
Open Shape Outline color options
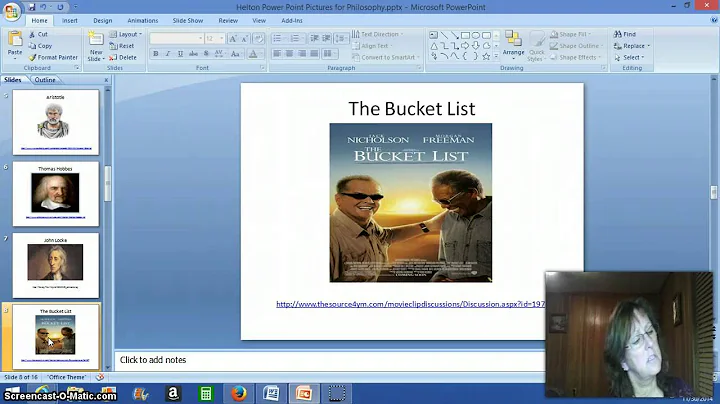click(x=577, y=46)
